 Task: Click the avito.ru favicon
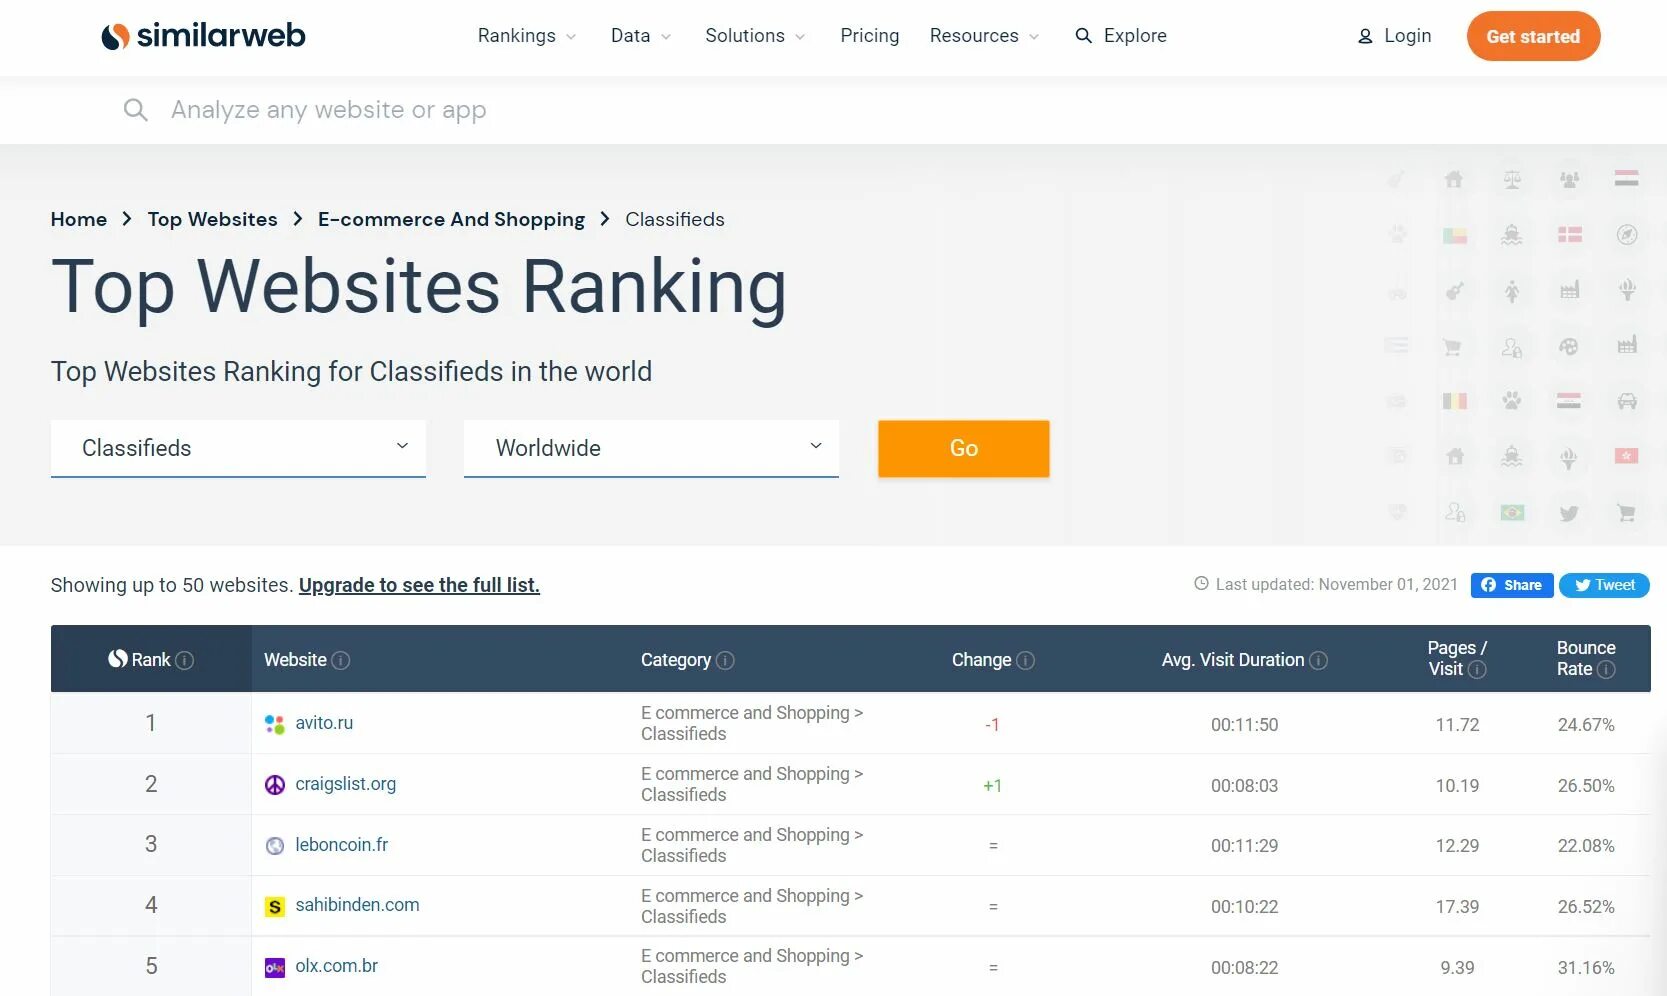[x=275, y=724]
